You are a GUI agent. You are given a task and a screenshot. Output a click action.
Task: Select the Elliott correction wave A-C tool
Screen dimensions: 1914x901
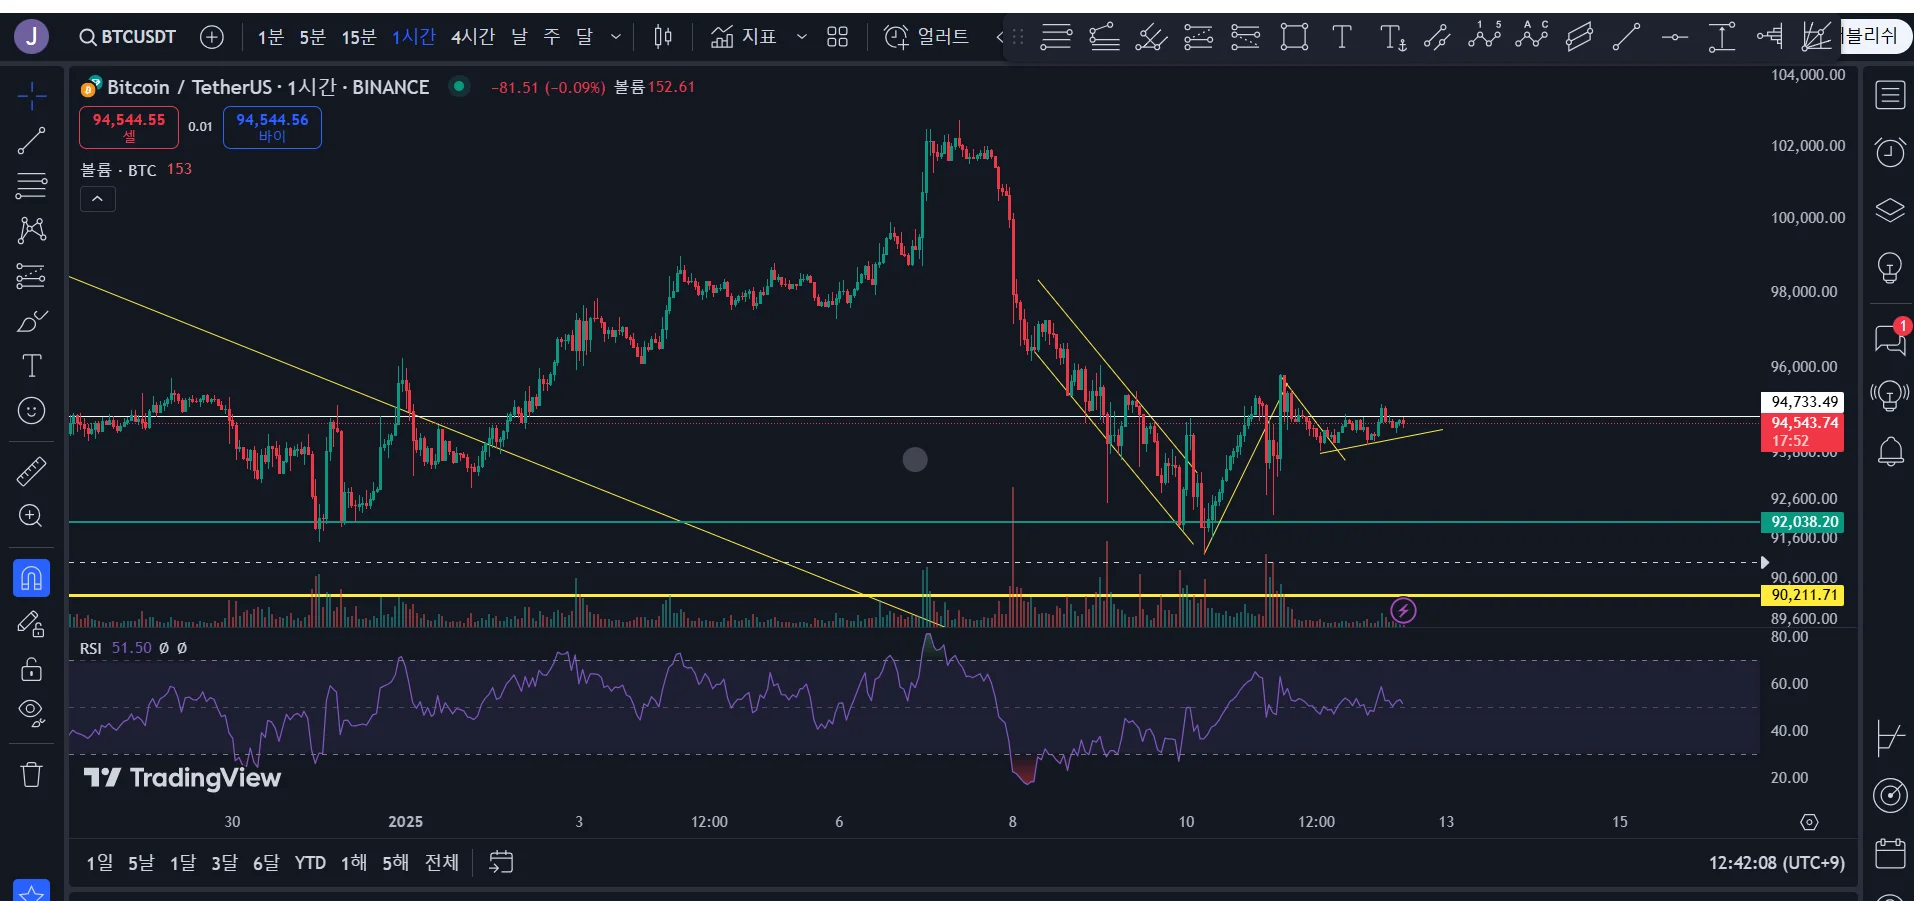1532,38
